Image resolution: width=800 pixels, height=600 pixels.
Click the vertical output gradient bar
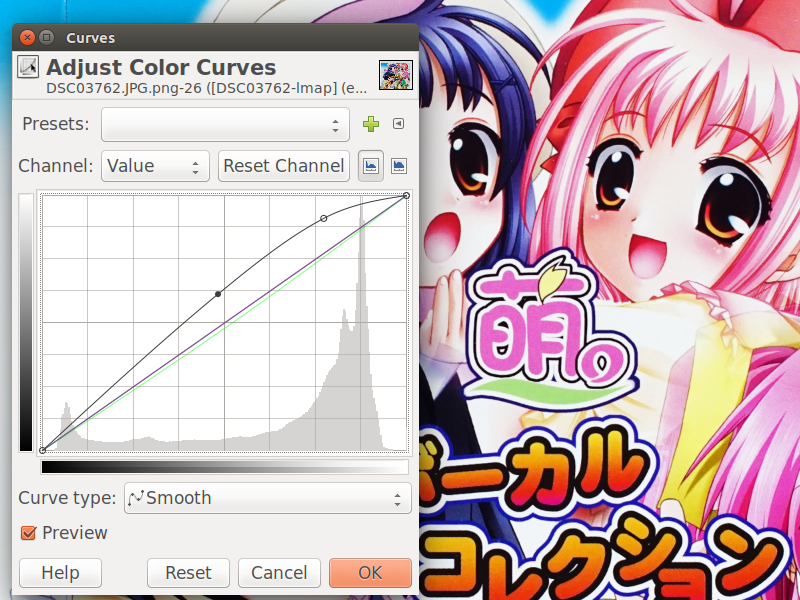[26, 322]
